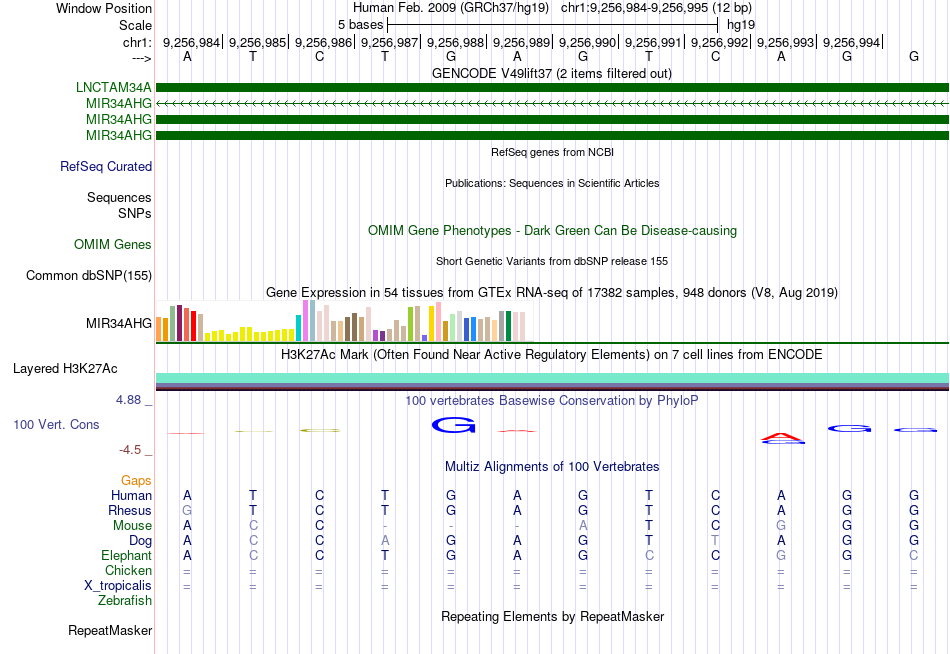Click Short Genetic Variants from dbSNP title
Viewport: 950px width, 654px height.
pos(552,261)
